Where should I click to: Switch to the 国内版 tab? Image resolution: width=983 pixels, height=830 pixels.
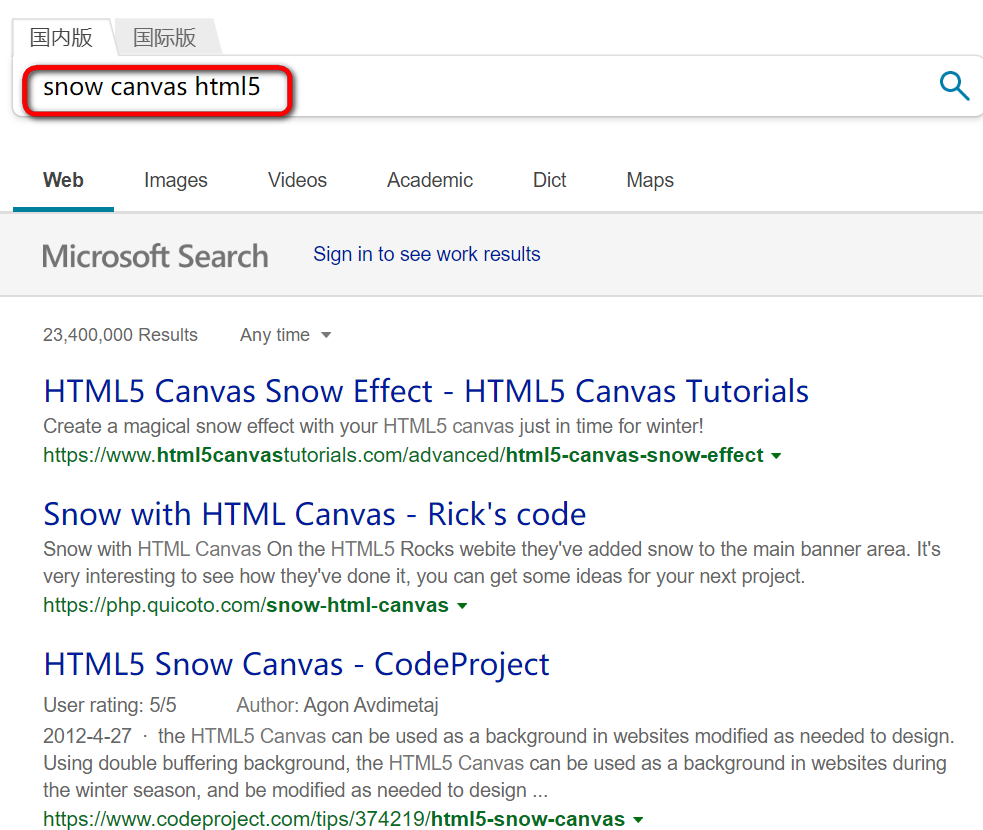pyautogui.click(x=61, y=38)
